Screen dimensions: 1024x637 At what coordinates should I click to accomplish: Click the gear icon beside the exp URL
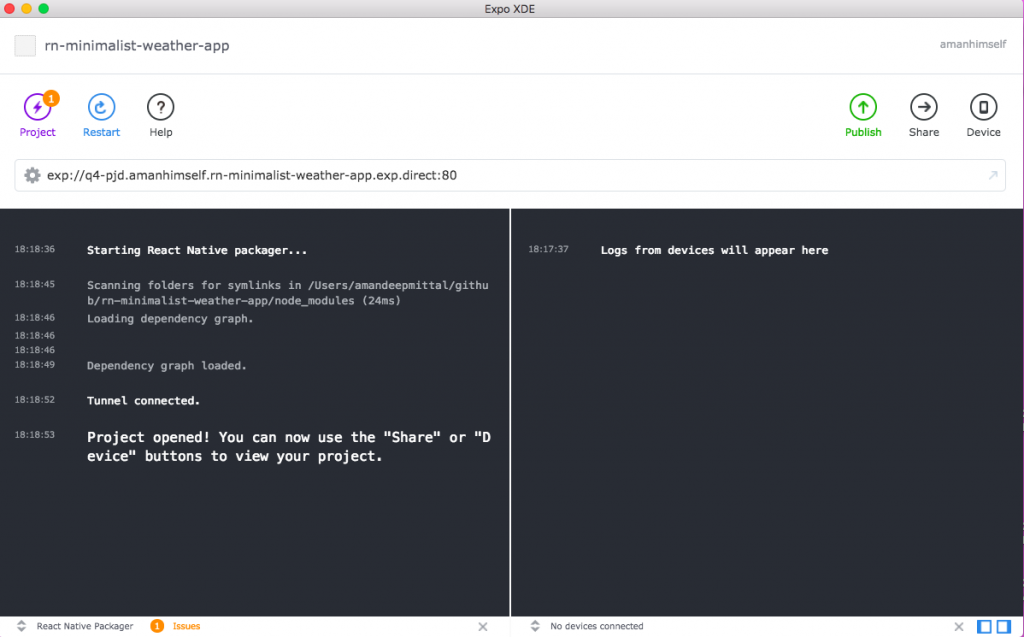(x=32, y=175)
